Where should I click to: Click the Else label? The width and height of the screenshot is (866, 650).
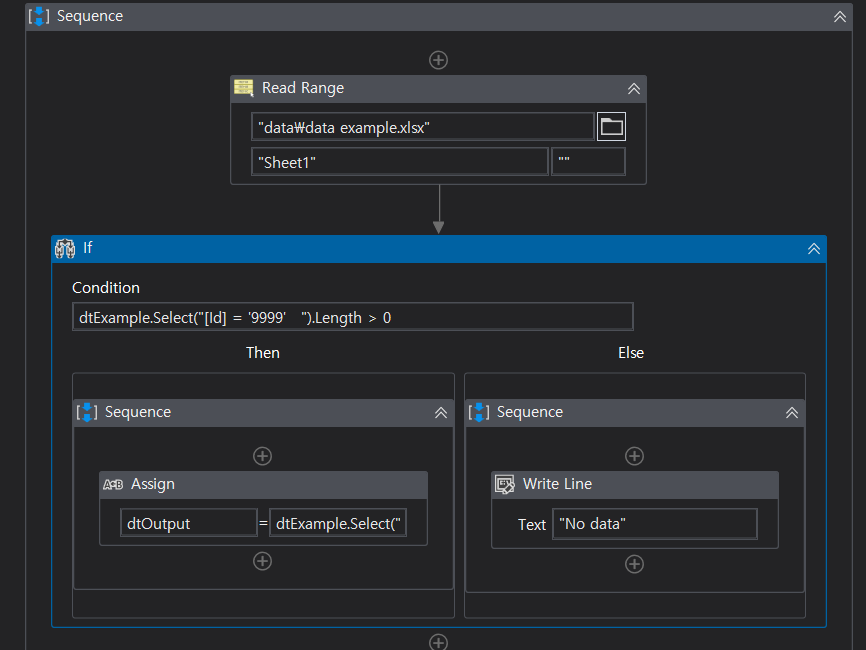[x=631, y=353]
